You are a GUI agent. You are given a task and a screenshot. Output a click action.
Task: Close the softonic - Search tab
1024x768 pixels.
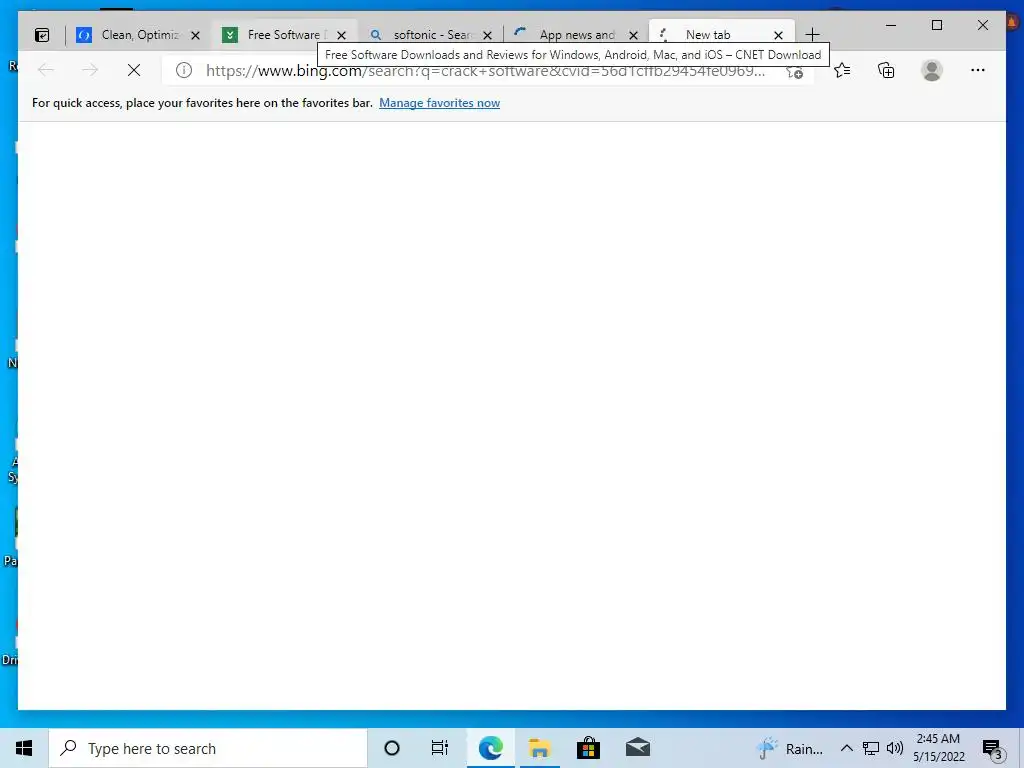[x=487, y=35]
